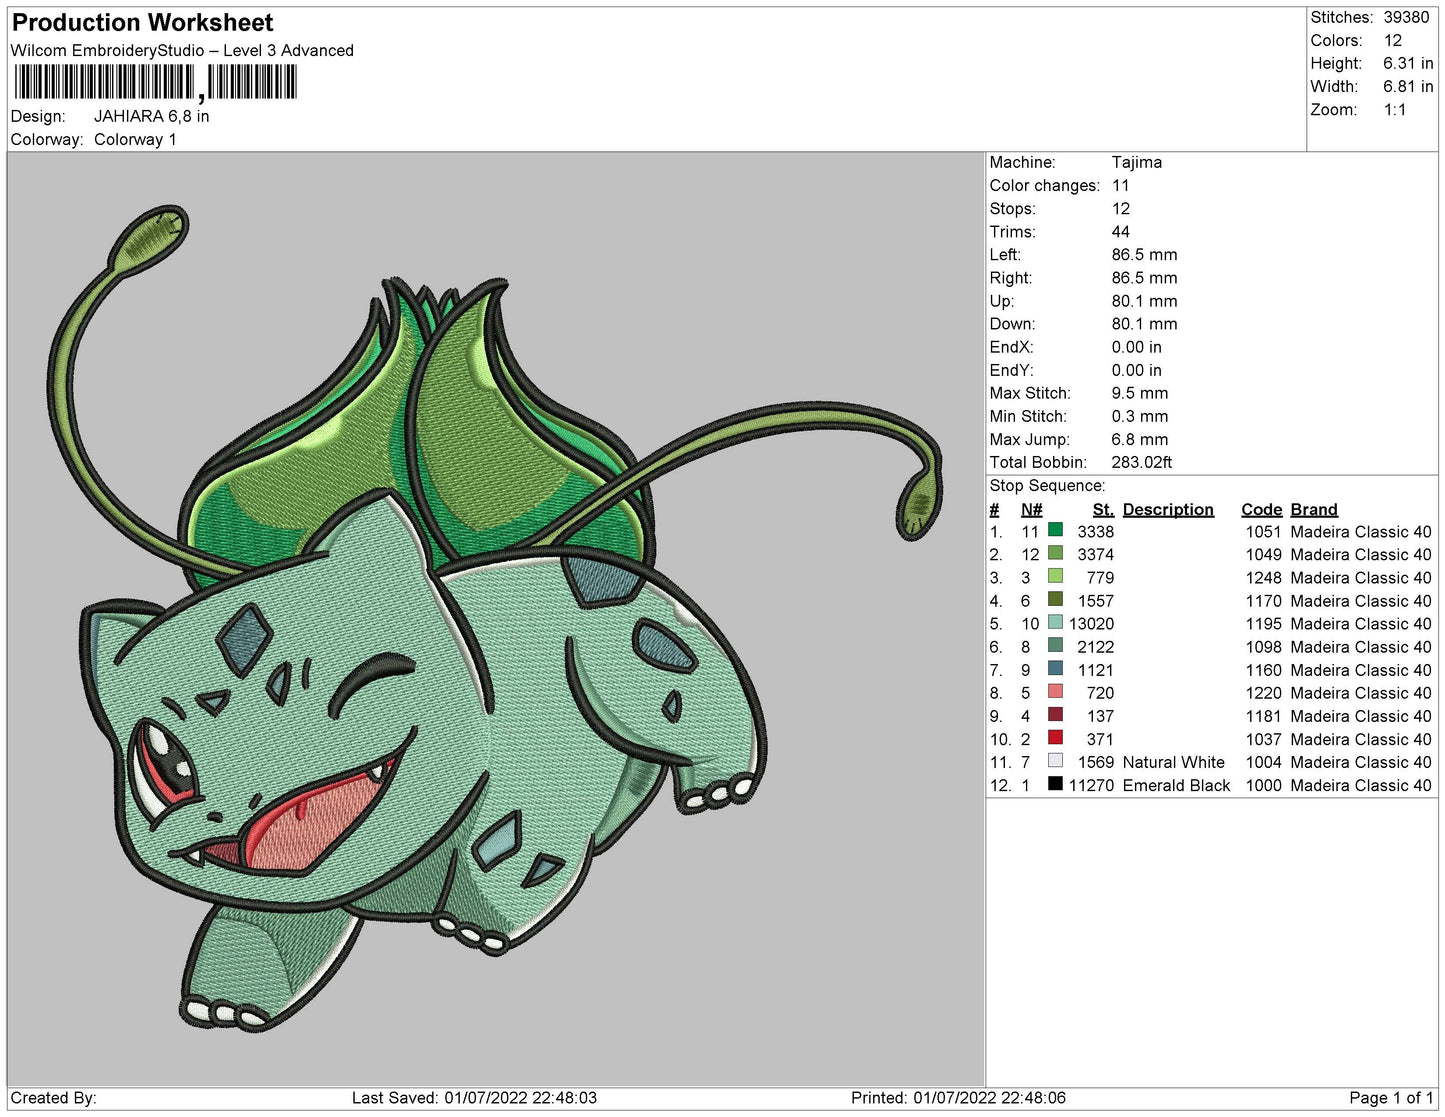Click the 'St.' column header
Viewport: 1445px width, 1117px height.
[x=1103, y=509]
